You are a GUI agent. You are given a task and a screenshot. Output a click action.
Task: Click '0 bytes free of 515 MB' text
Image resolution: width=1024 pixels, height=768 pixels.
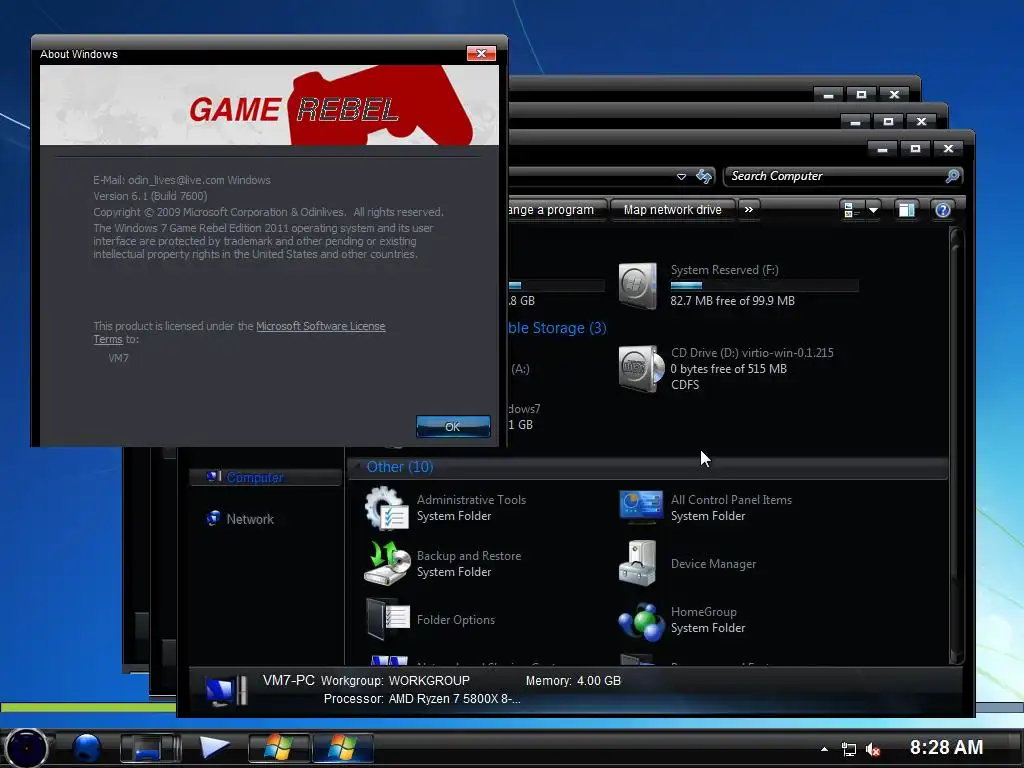tap(728, 369)
